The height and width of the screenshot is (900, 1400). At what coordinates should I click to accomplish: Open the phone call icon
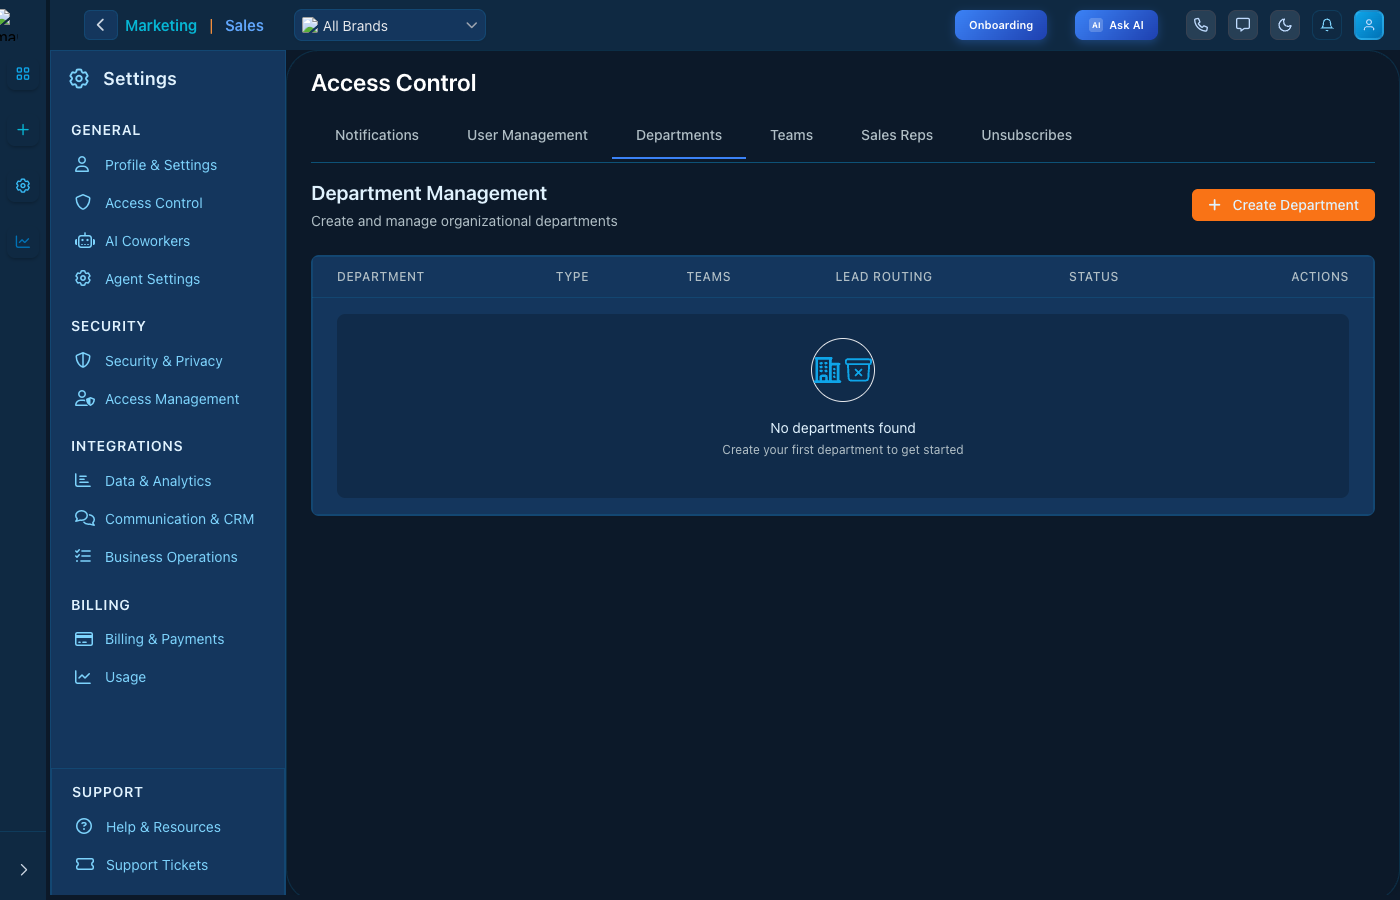(x=1201, y=25)
